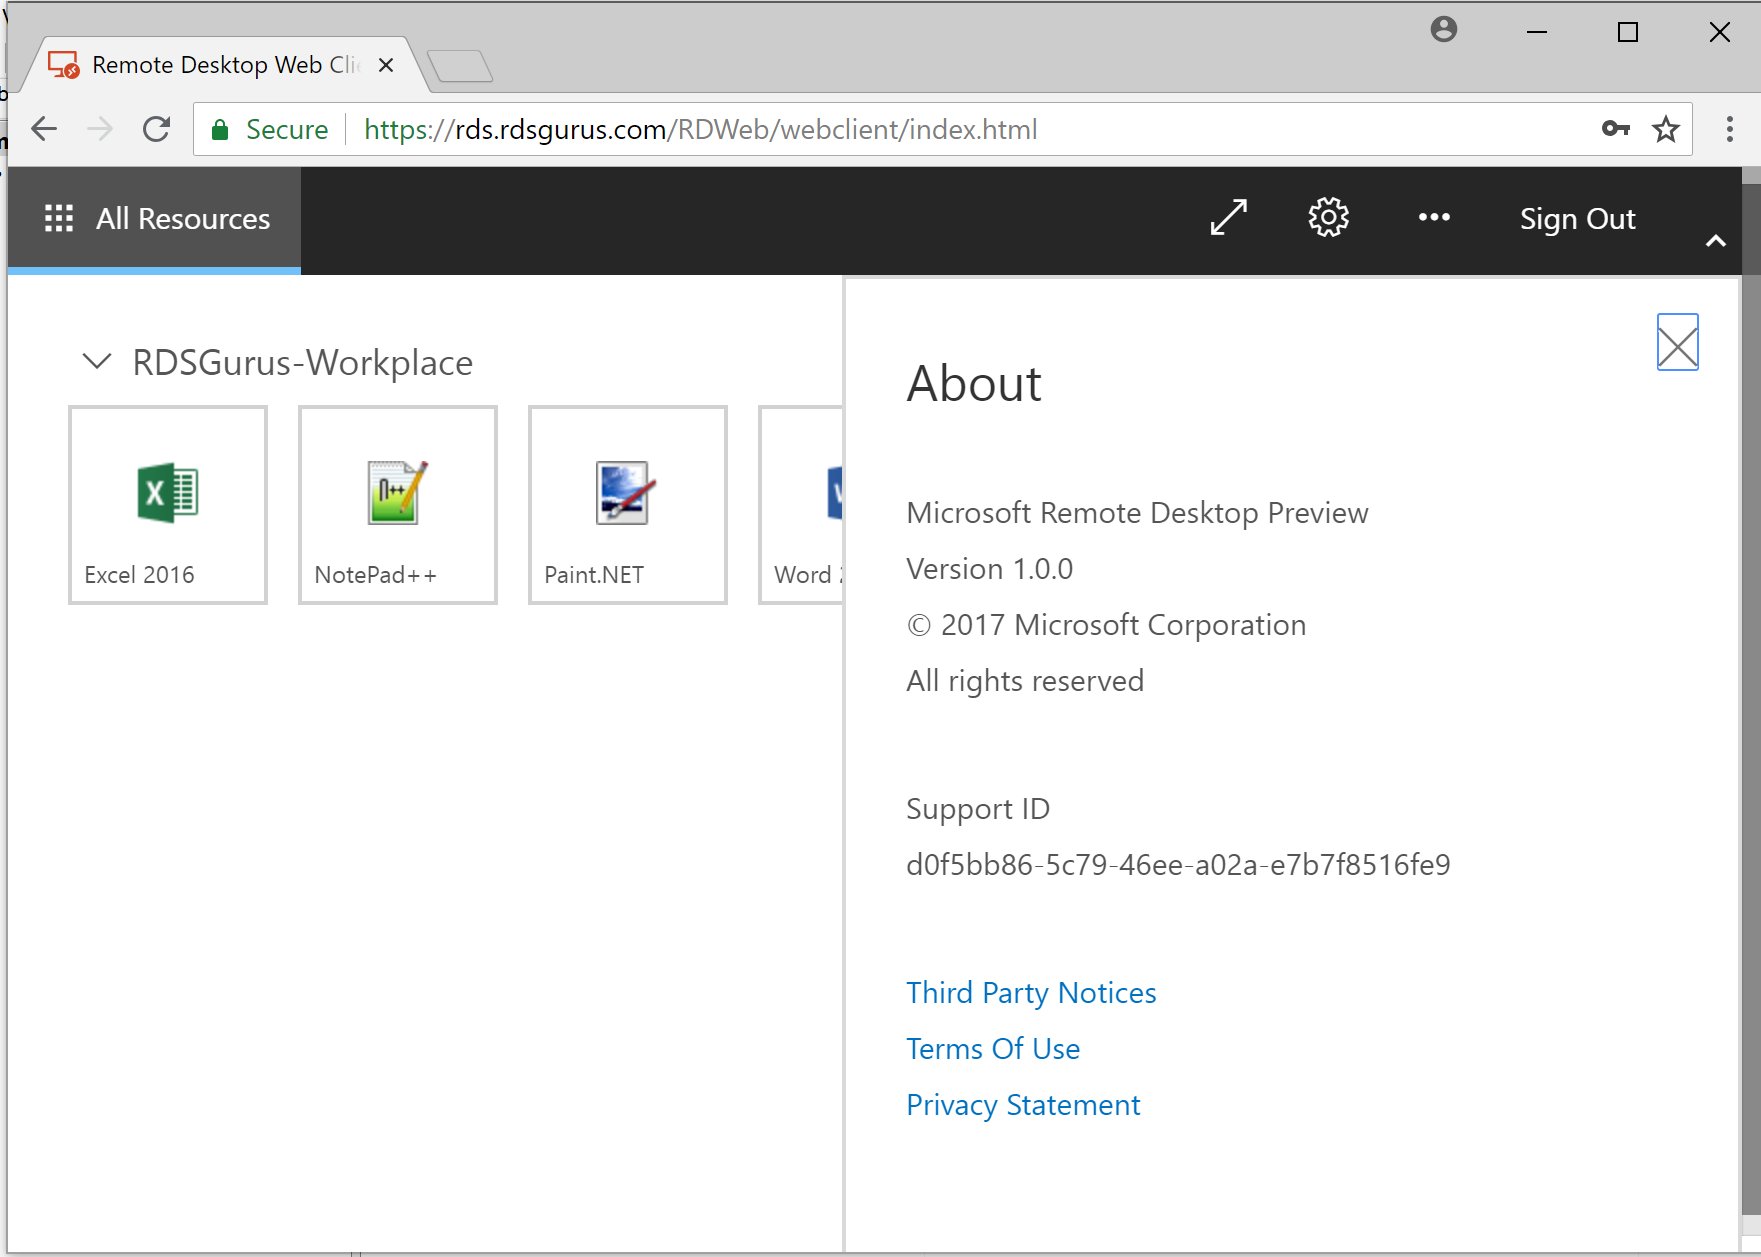Close the About panel
Image resolution: width=1761 pixels, height=1257 pixels.
tap(1678, 342)
